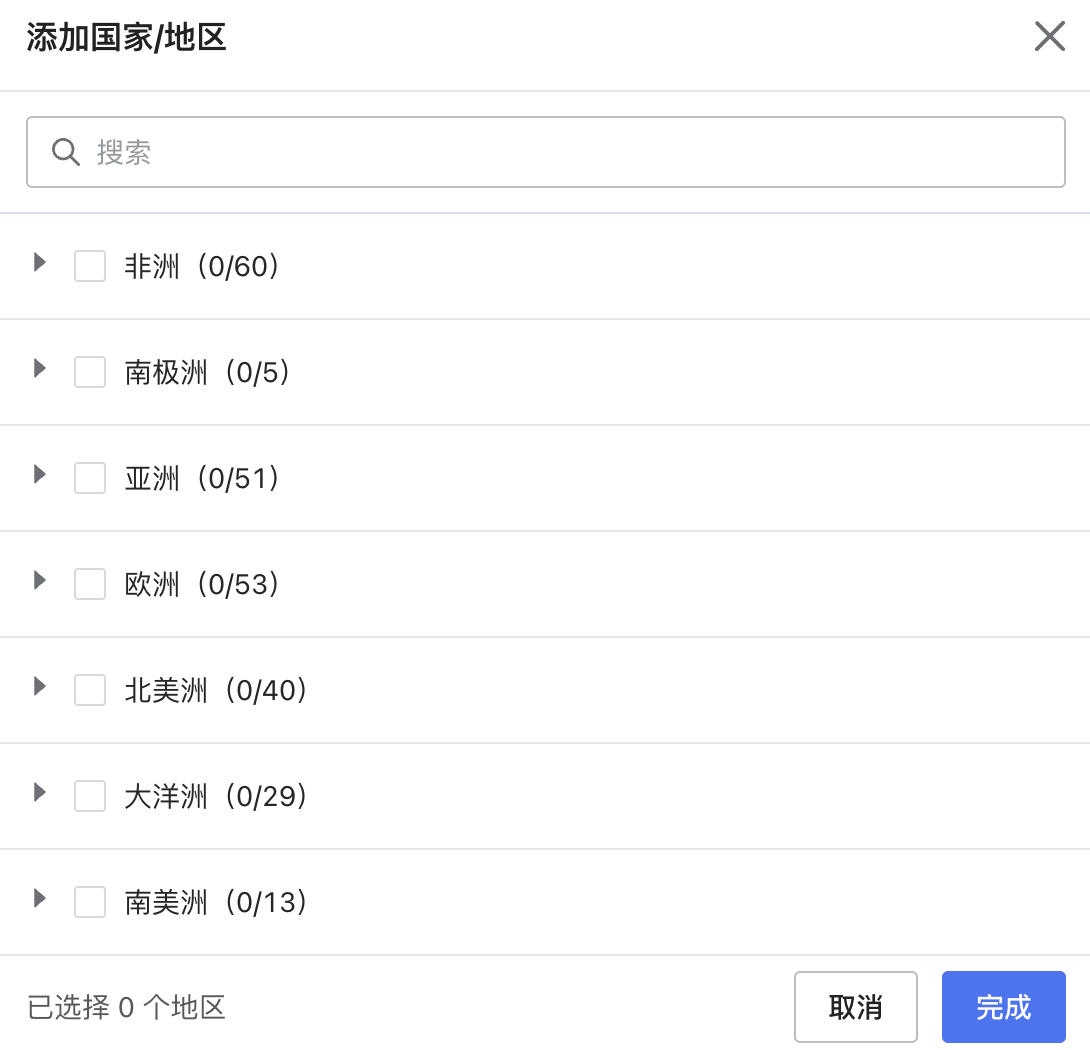The width and height of the screenshot is (1090, 1050).
Task: Close the 添加国家/地区 dialog
Action: pyautogui.click(x=1049, y=36)
